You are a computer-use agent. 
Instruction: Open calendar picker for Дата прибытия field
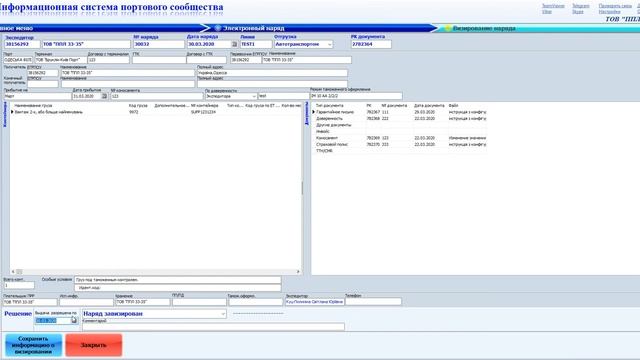click(104, 96)
